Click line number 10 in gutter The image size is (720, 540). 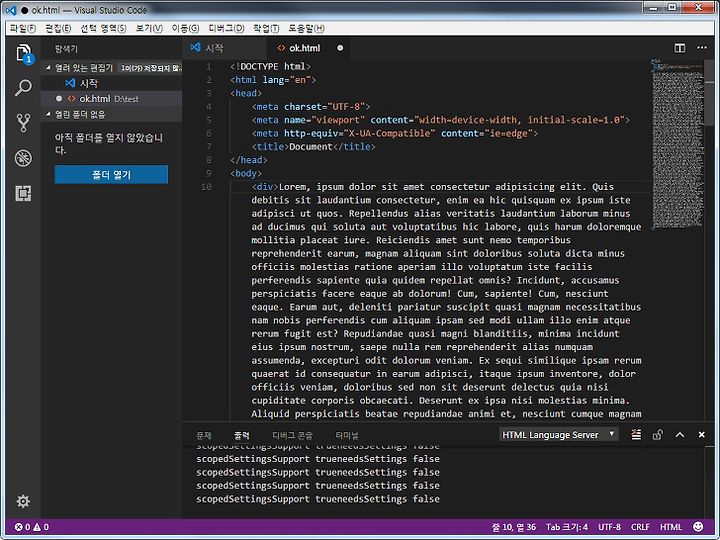[x=206, y=187]
